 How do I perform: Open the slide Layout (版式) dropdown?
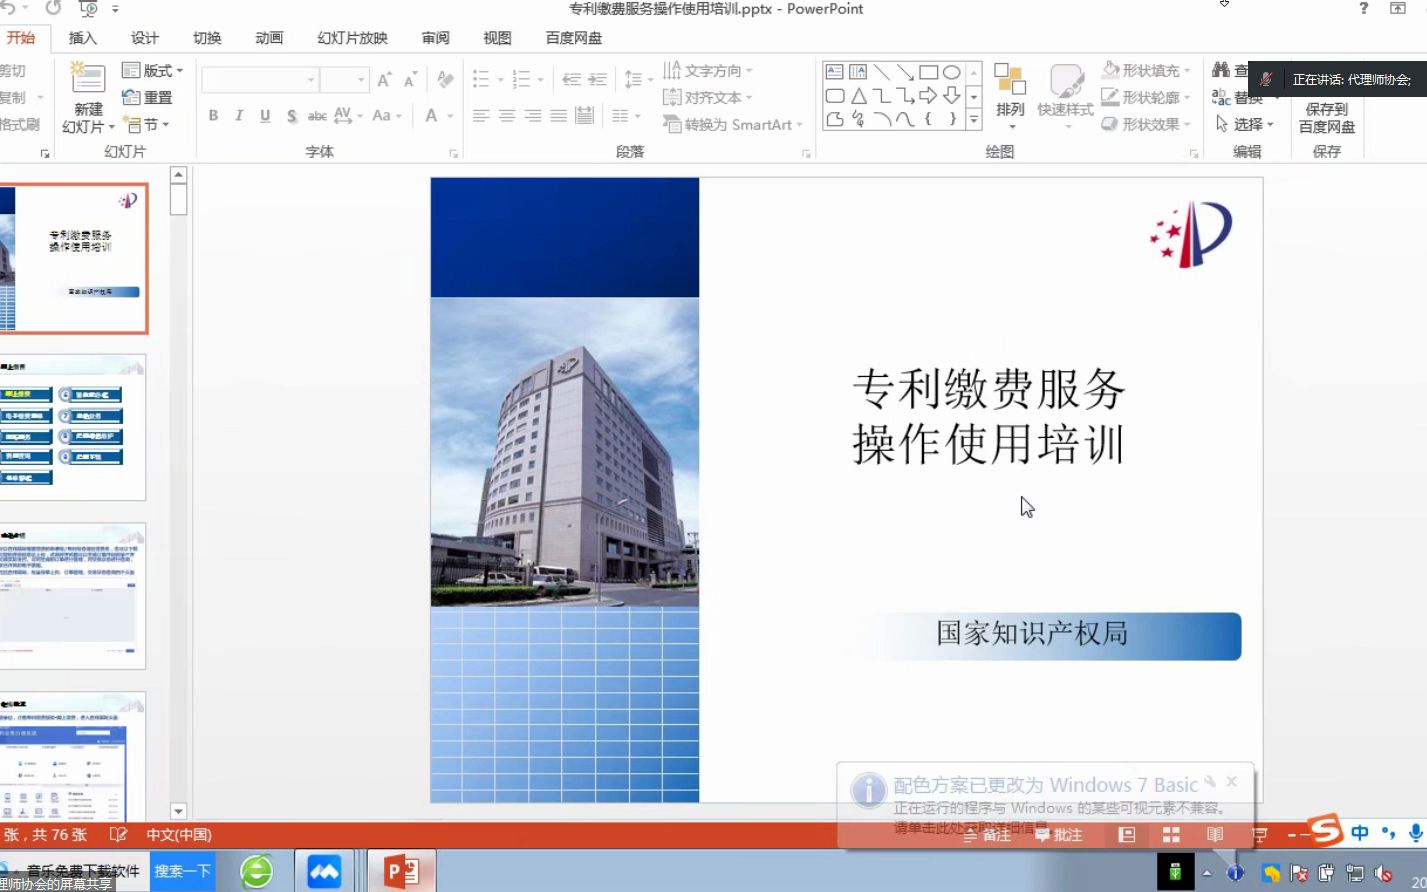pos(152,71)
